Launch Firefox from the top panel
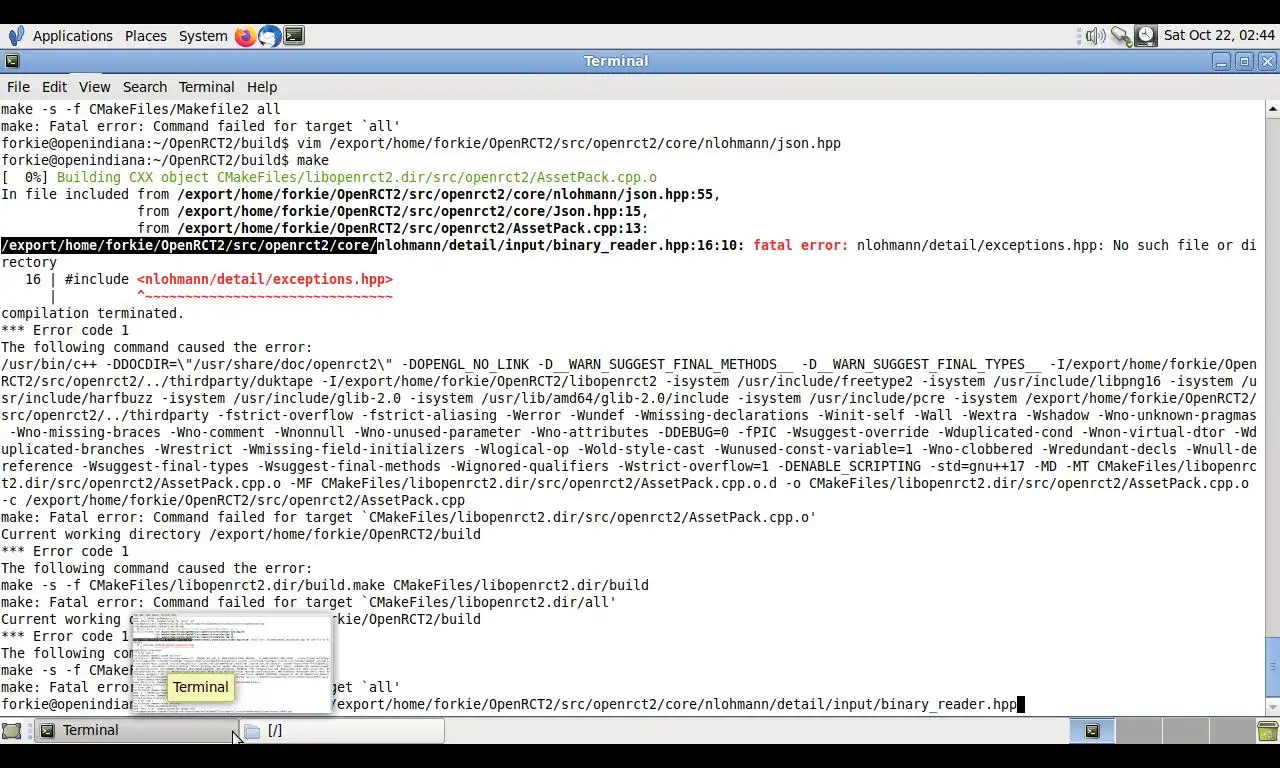The width and height of the screenshot is (1280, 768). click(x=245, y=36)
